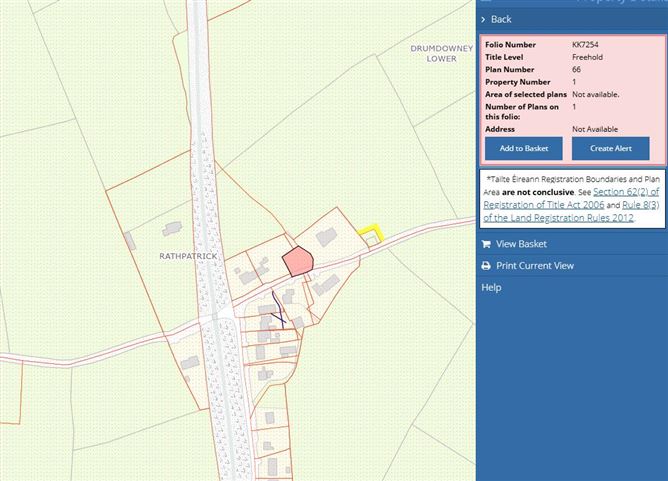This screenshot has width=668, height=481.
Task: Click the Back chevron arrow icon
Action: click(x=484, y=19)
